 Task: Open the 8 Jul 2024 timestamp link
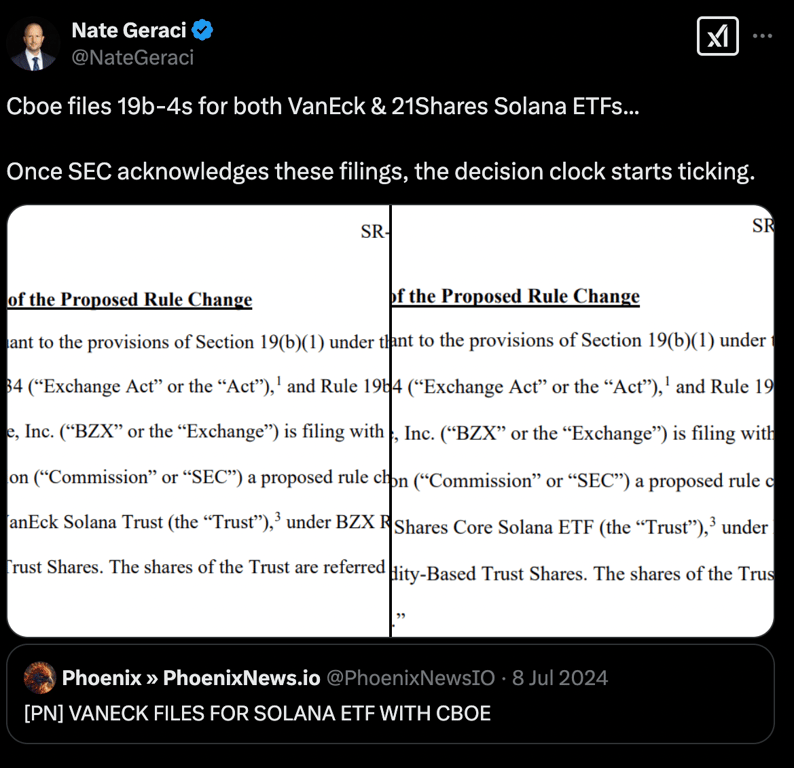coord(561,678)
